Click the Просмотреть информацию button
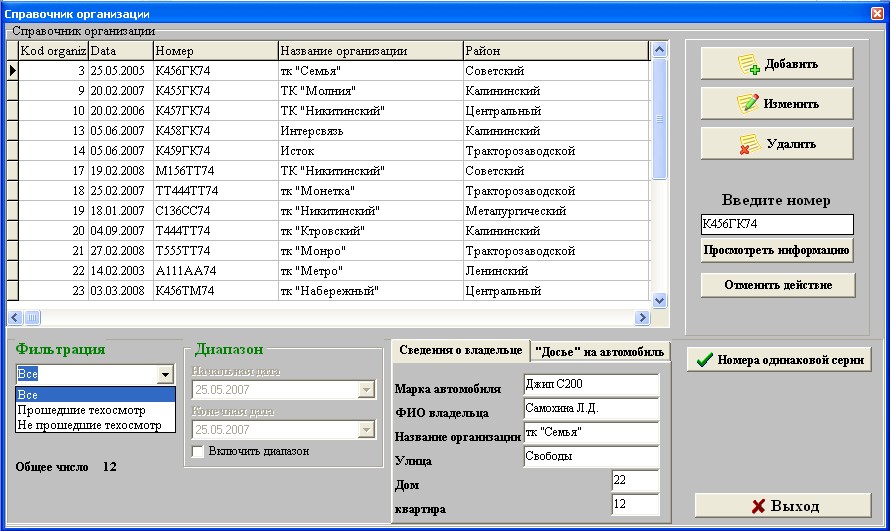891x531 pixels. 777,250
